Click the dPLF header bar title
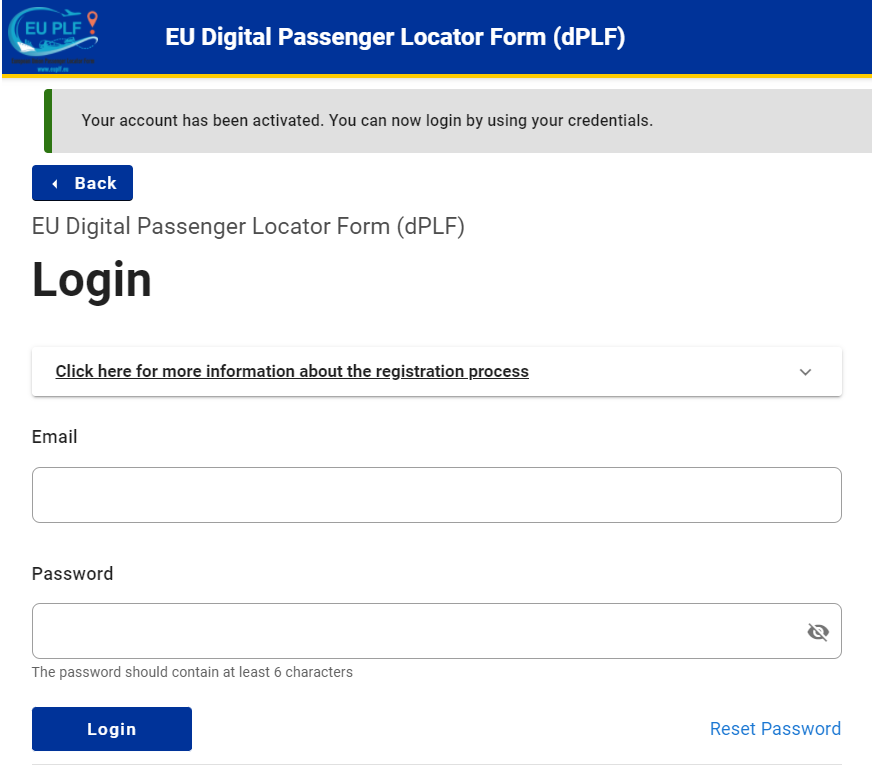The image size is (874, 773). click(393, 37)
